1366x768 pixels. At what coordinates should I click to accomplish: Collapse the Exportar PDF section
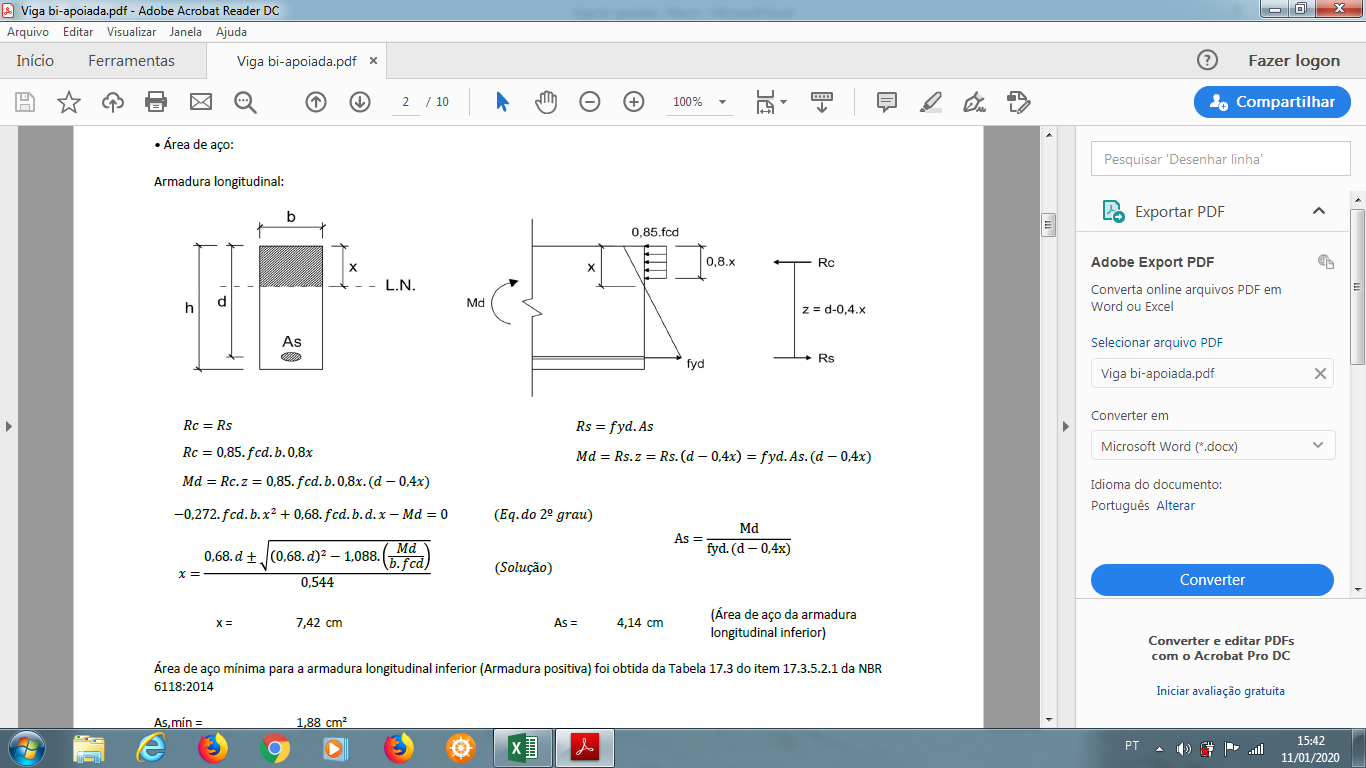pos(1319,211)
